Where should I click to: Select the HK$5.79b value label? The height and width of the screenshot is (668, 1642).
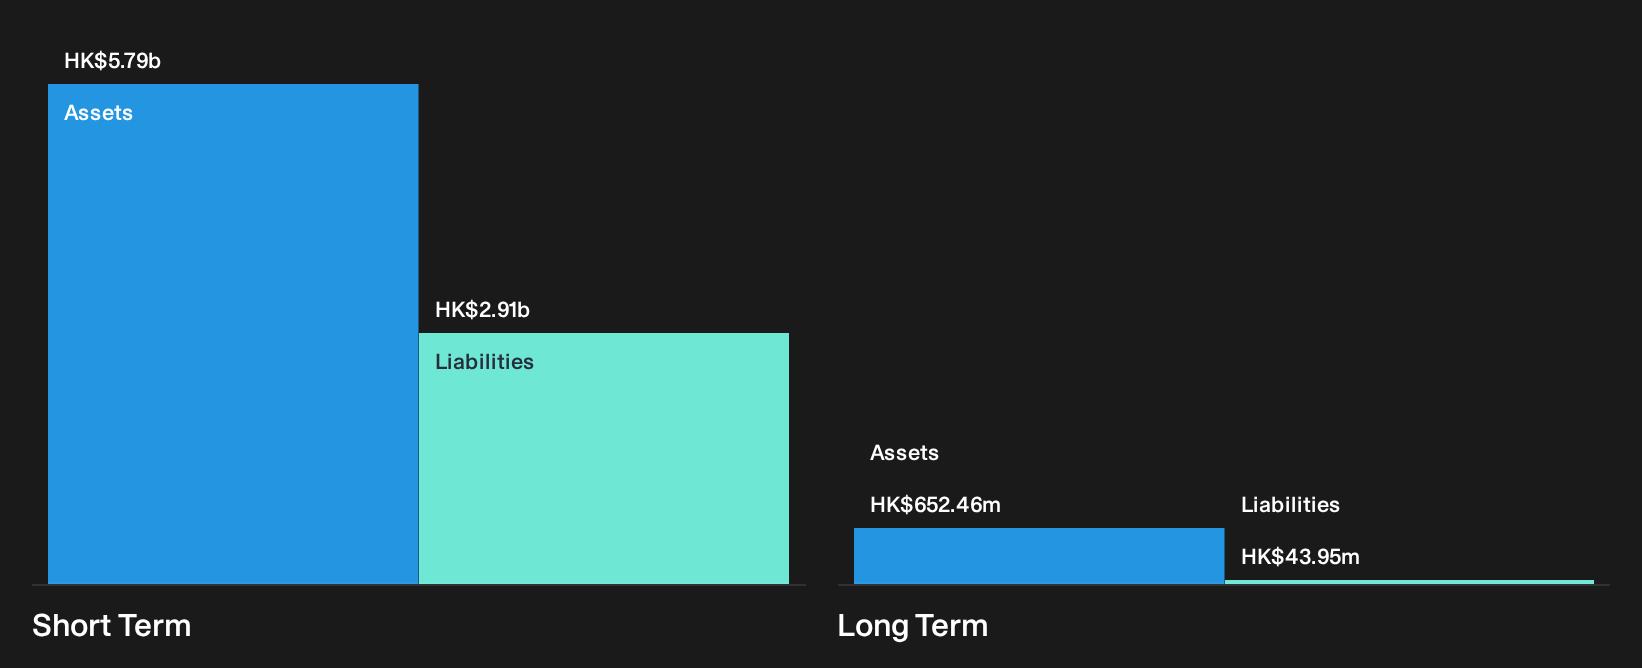[x=112, y=61]
